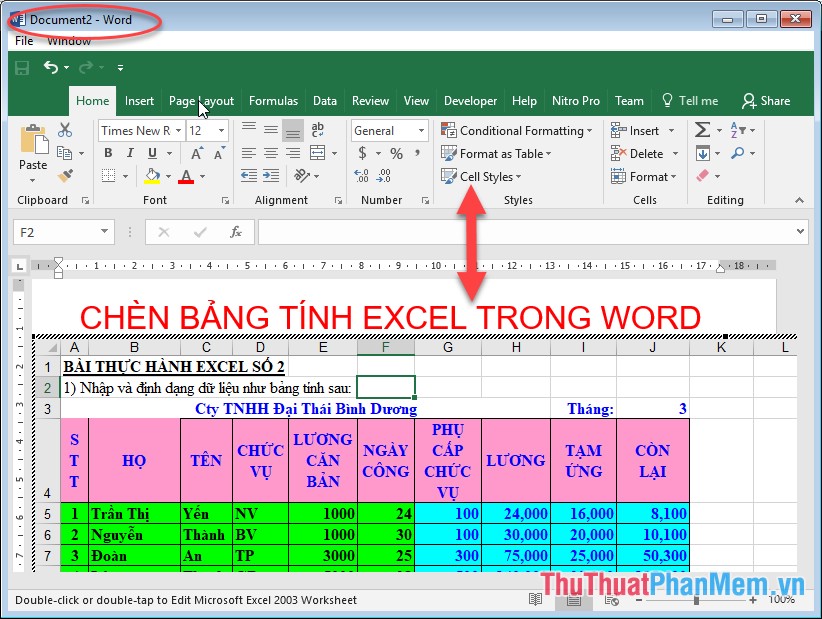Click the Clear eraser icon
This screenshot has width=822, height=619.
pyautogui.click(x=702, y=176)
